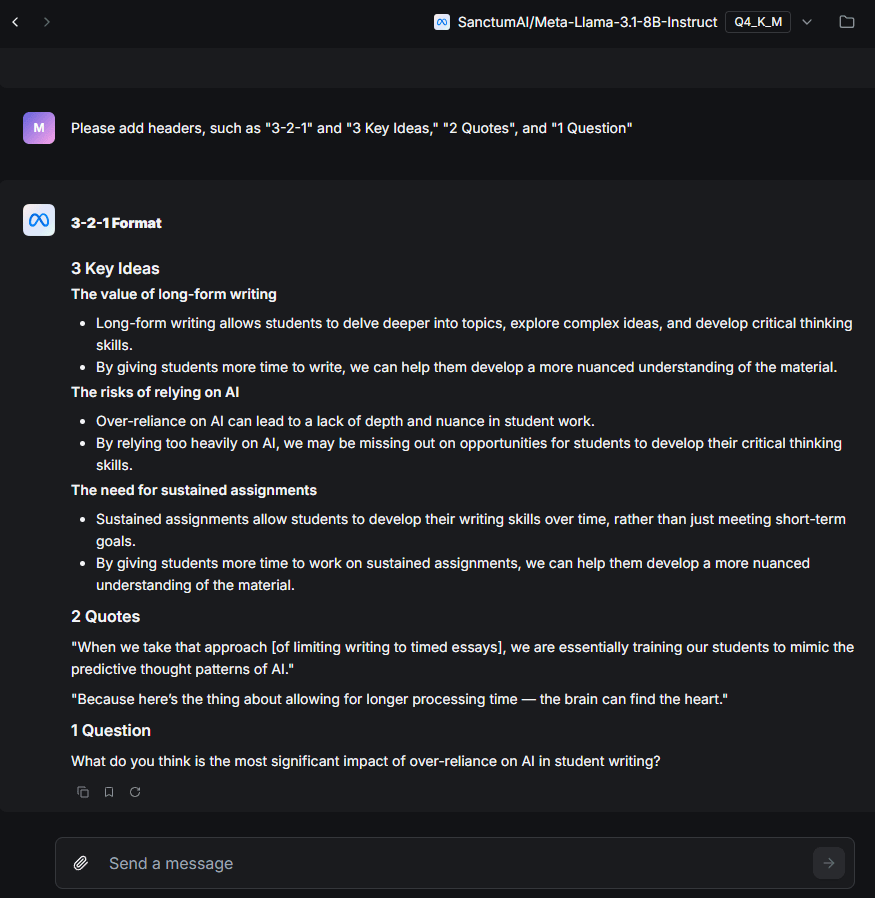Expand the model selector chevron

[808, 22]
